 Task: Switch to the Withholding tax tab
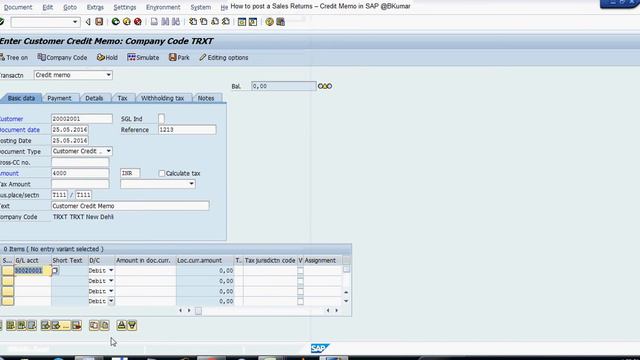tap(162, 98)
